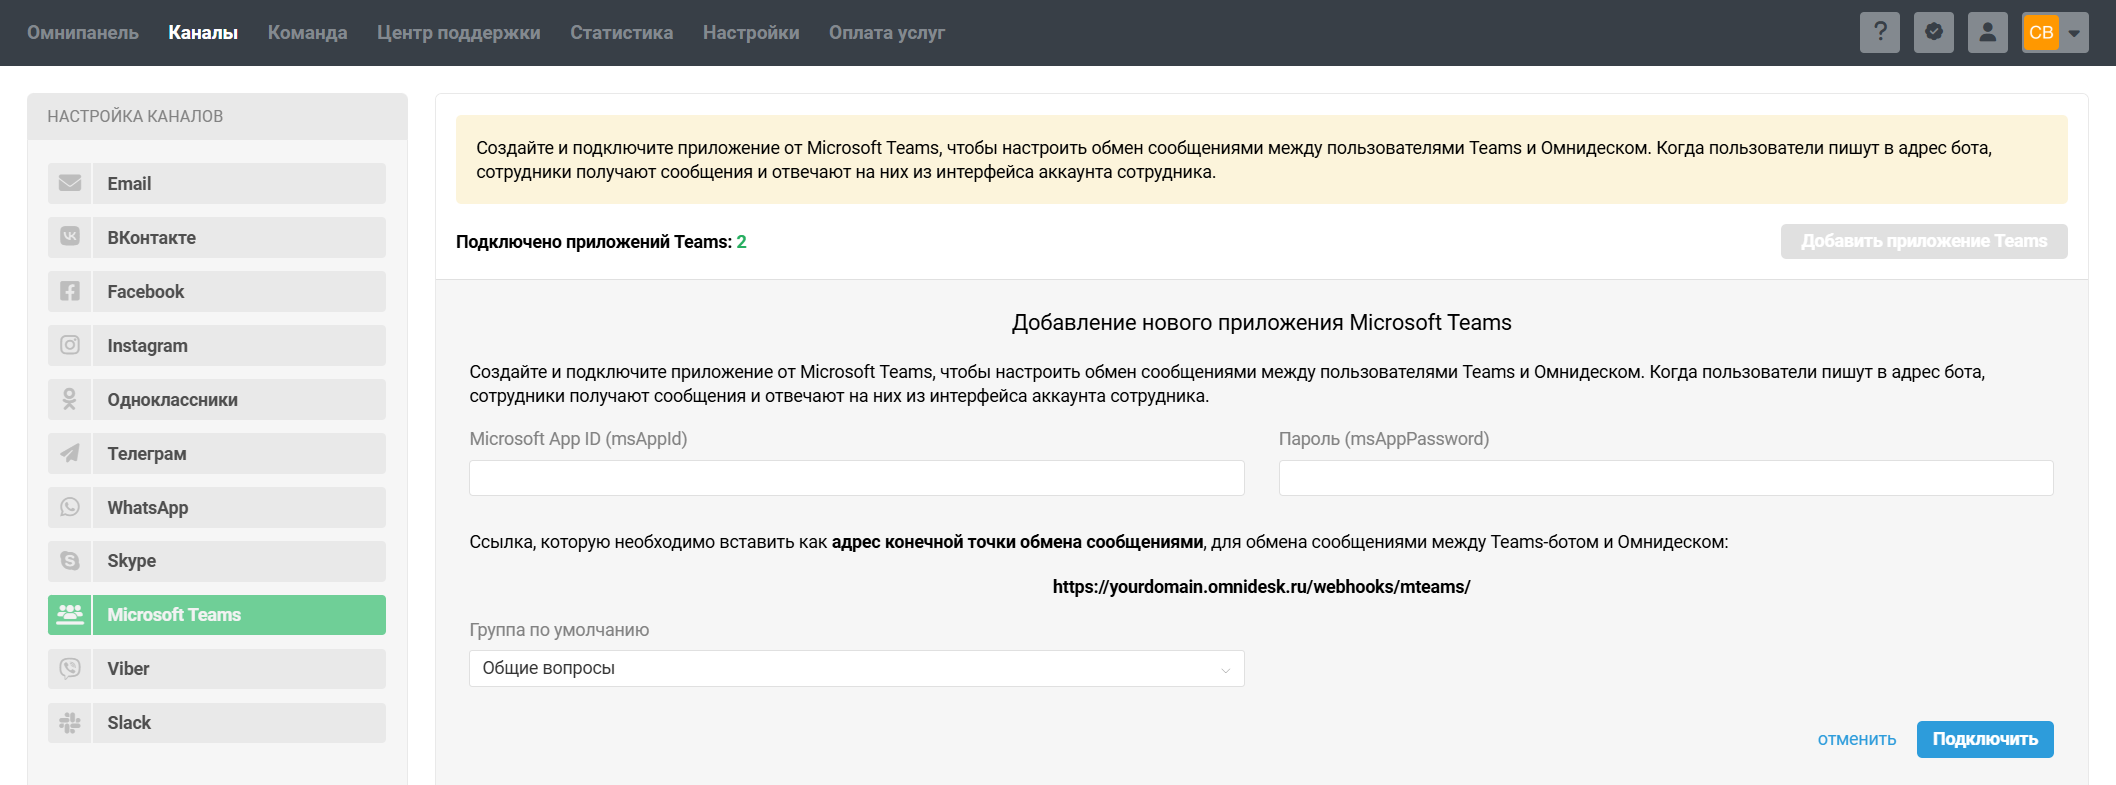Click the Email envelope icon
The image size is (2116, 785).
pos(70,183)
